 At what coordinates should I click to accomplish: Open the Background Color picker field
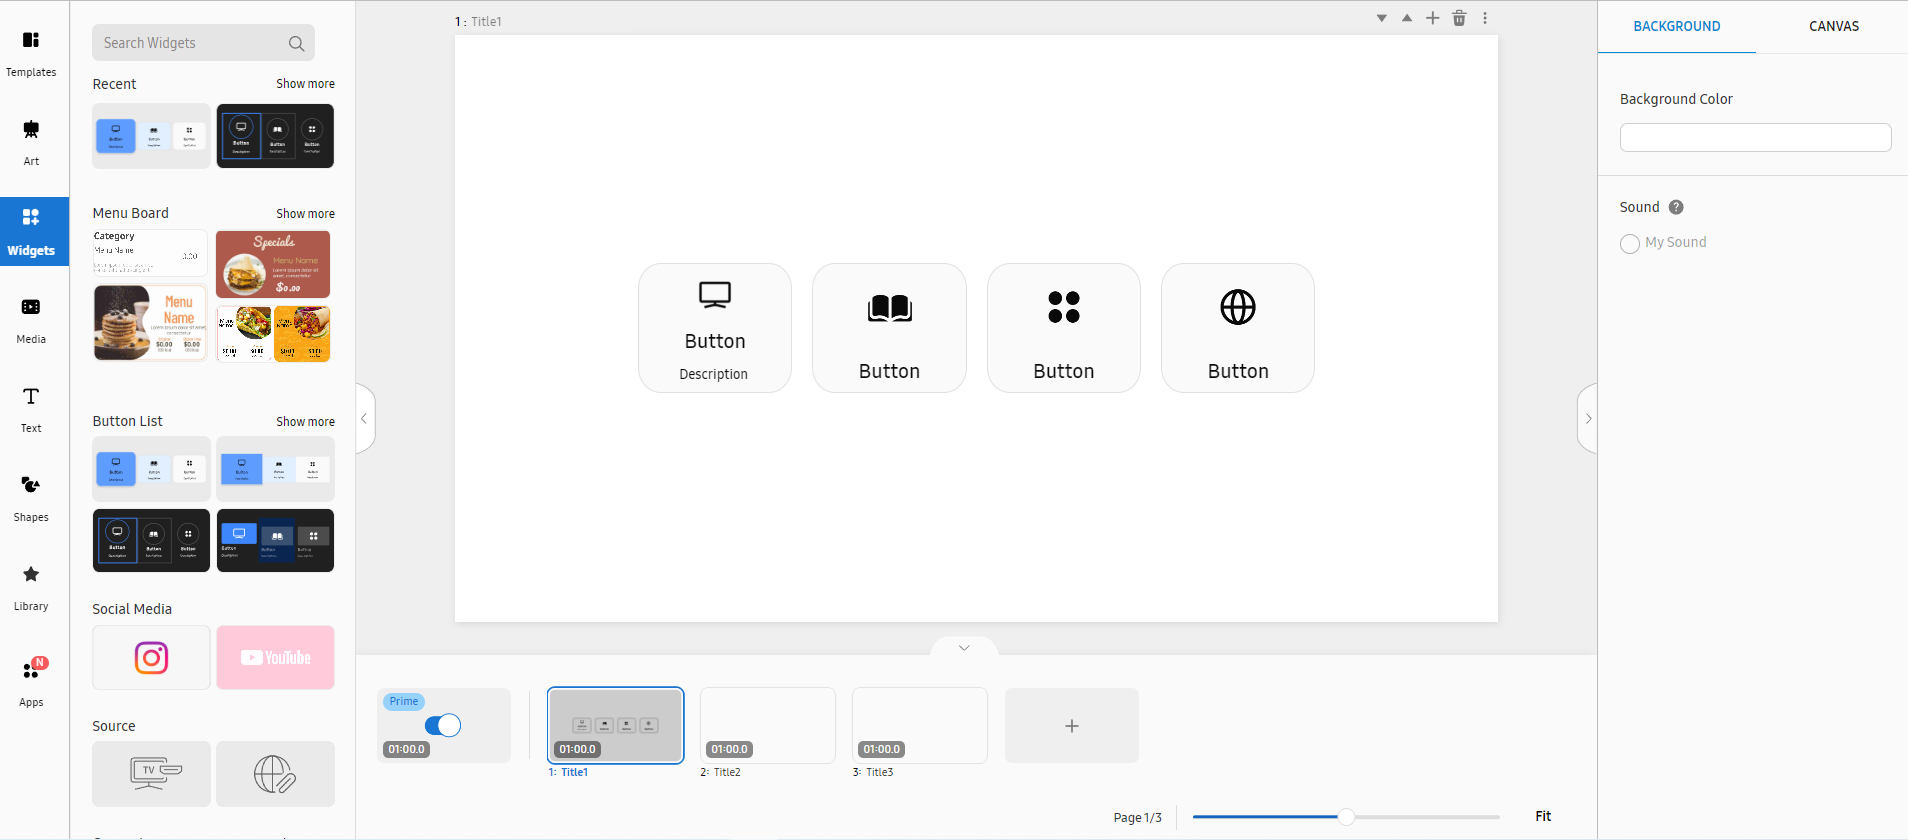pos(1755,137)
